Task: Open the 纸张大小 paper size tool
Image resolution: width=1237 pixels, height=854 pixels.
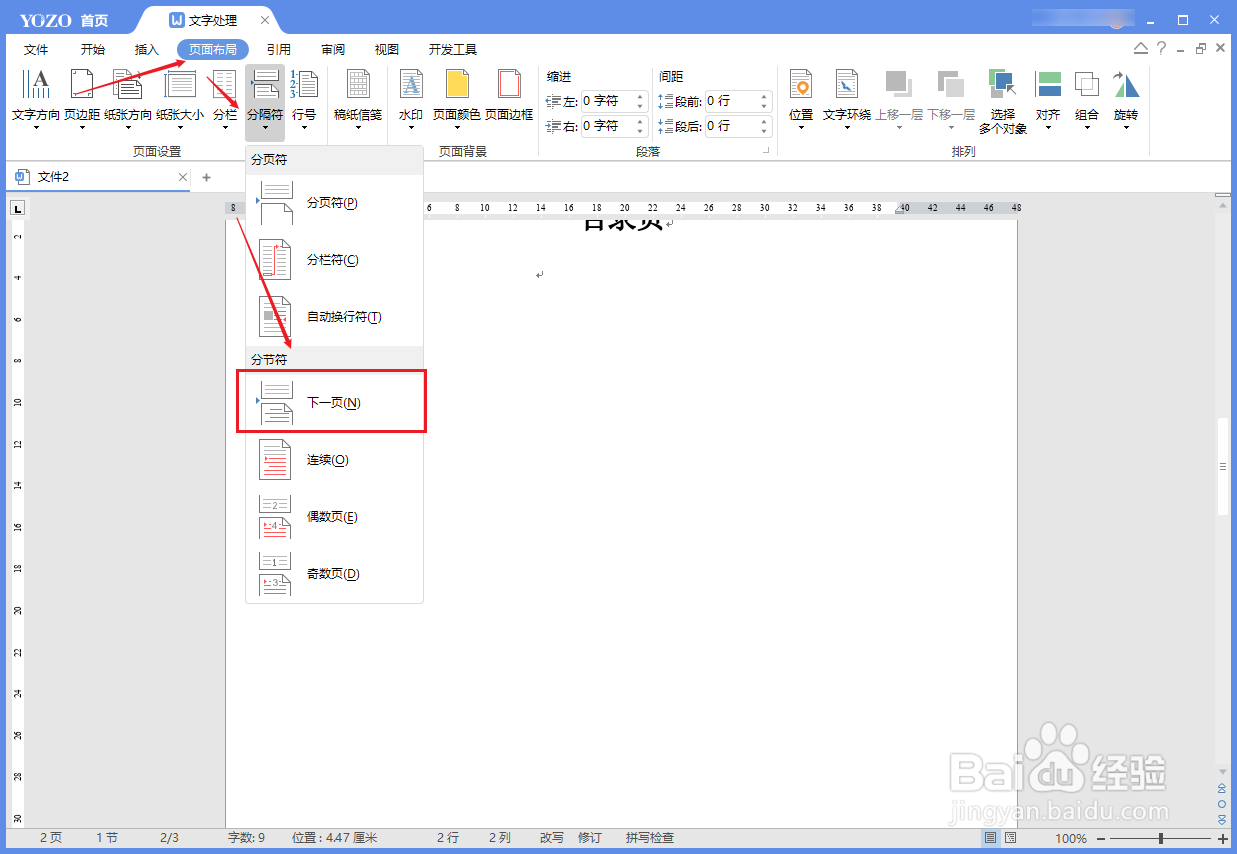Action: (180, 100)
